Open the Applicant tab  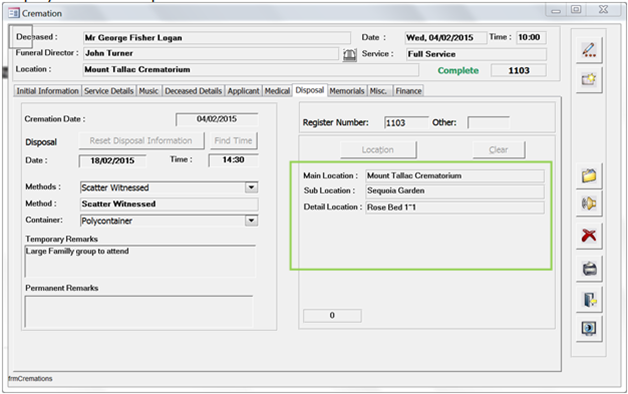pos(244,91)
